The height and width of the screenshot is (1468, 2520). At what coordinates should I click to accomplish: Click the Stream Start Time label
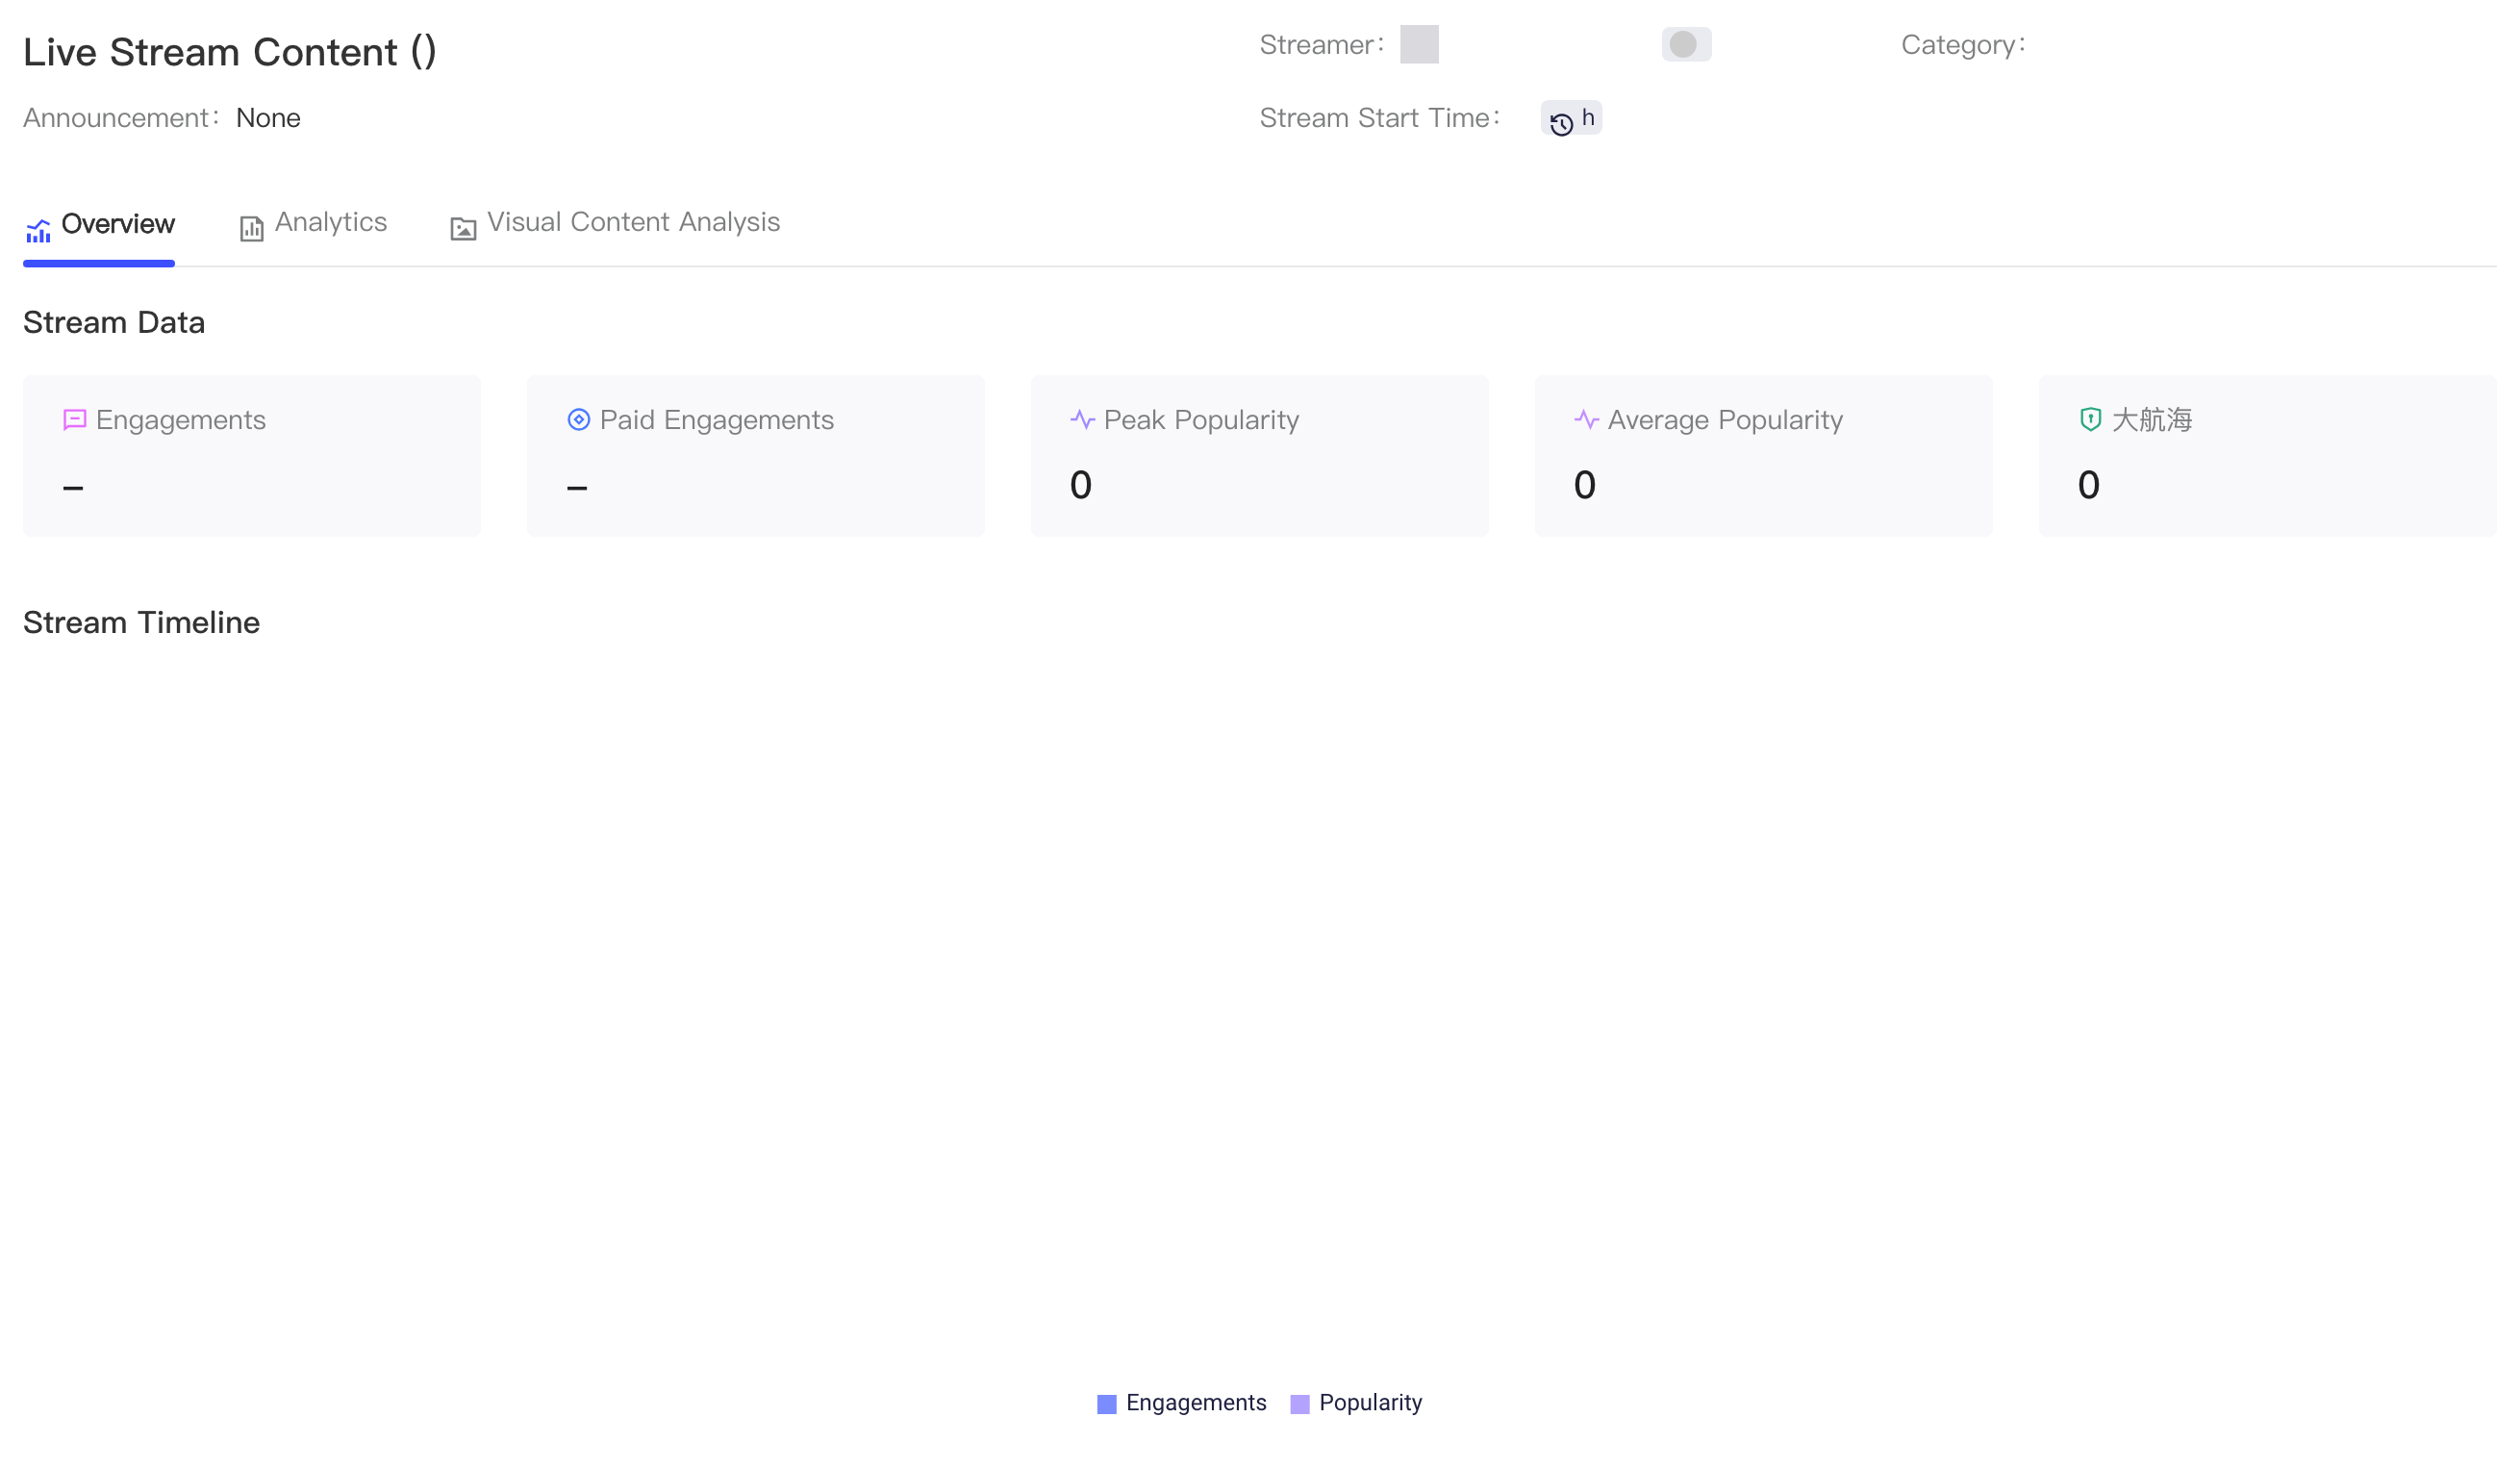coord(1379,118)
